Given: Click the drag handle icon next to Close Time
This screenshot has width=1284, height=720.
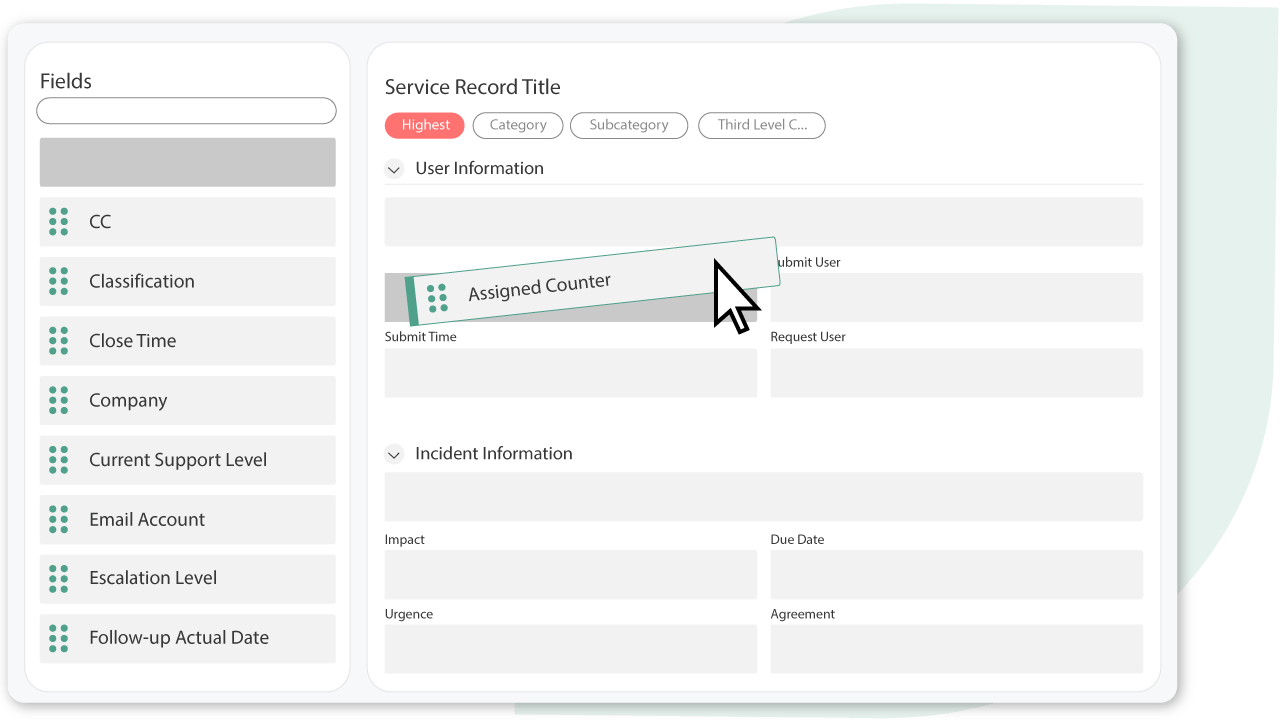Looking at the screenshot, I should coord(59,341).
